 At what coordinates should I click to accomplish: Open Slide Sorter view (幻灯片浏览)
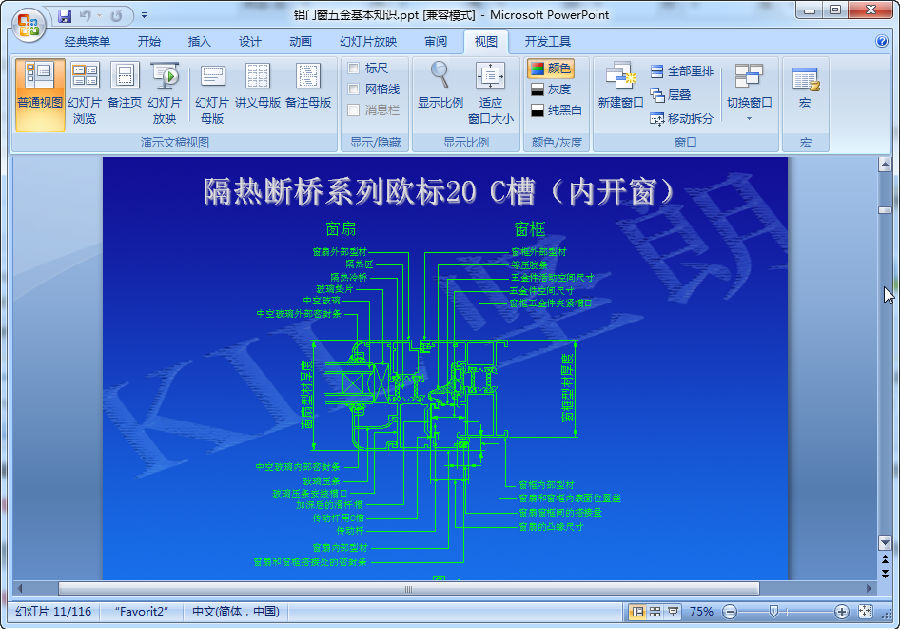click(84, 95)
